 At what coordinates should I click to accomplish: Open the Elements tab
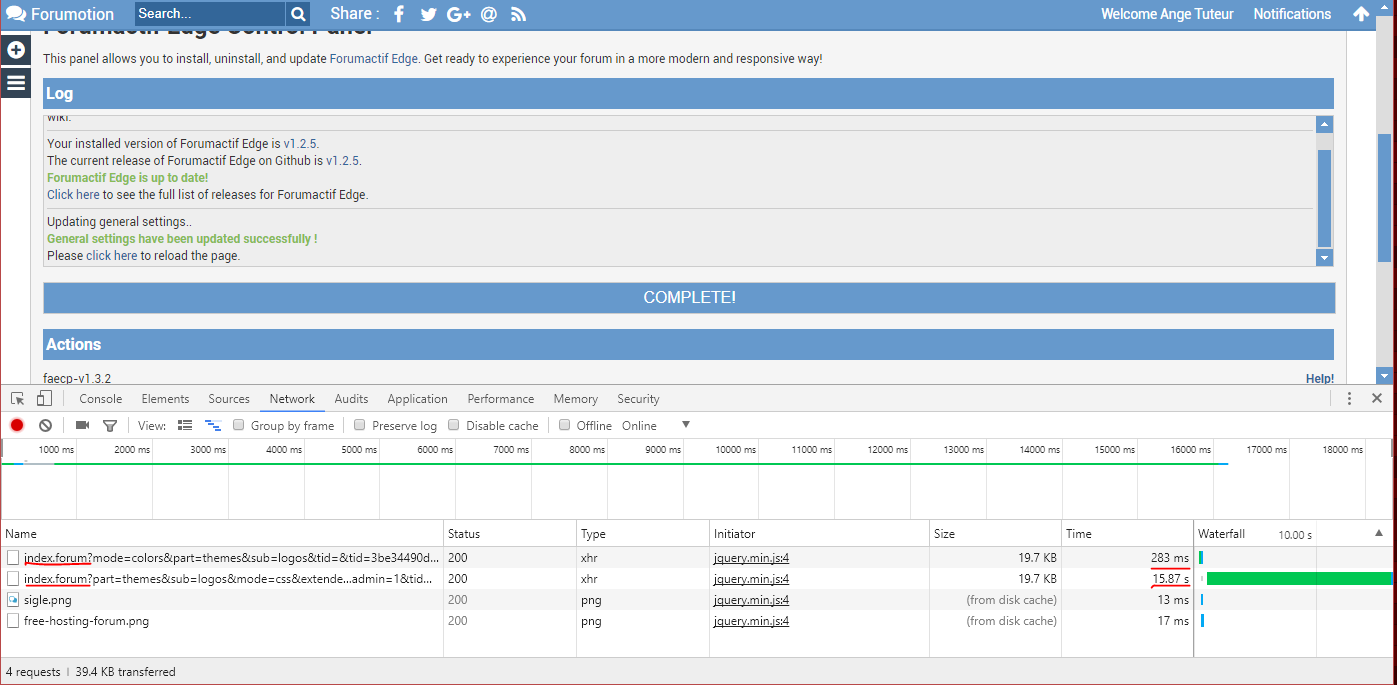(x=165, y=398)
